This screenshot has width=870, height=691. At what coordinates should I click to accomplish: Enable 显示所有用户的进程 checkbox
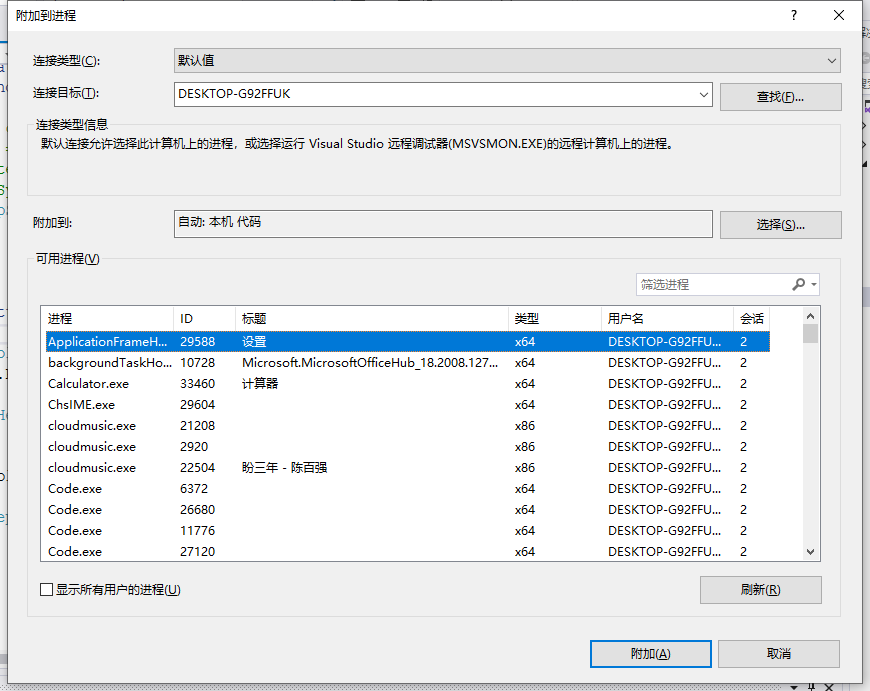(x=46, y=590)
